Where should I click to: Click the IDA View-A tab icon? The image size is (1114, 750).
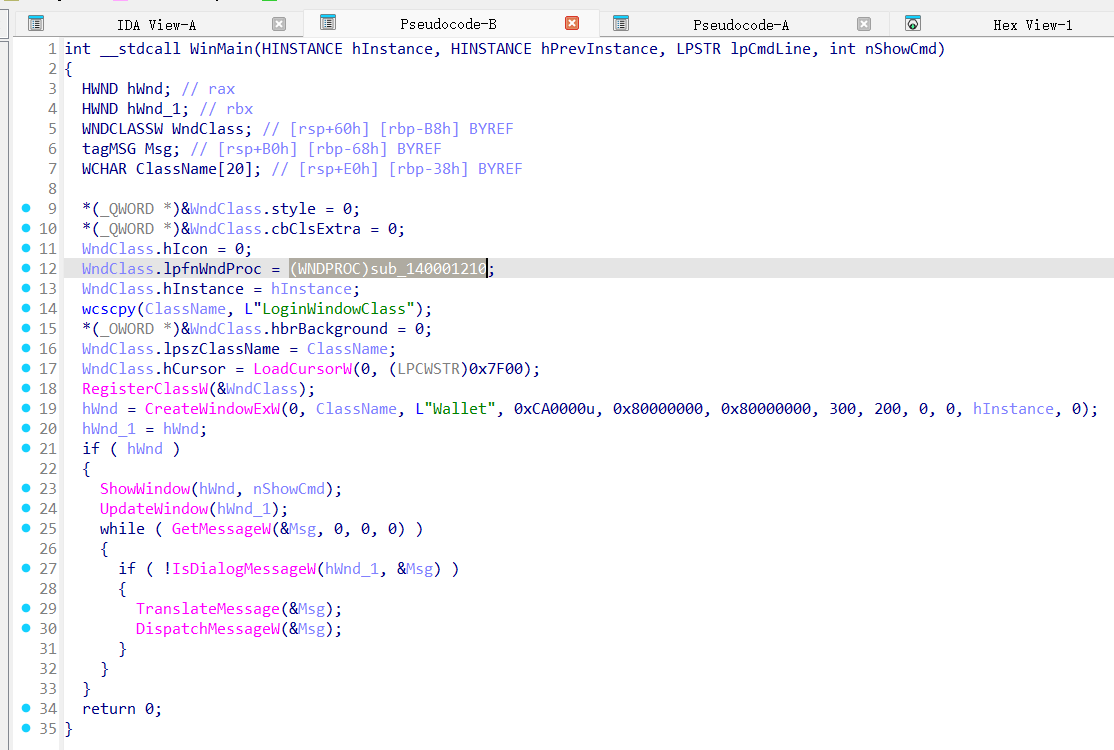pos(35,23)
